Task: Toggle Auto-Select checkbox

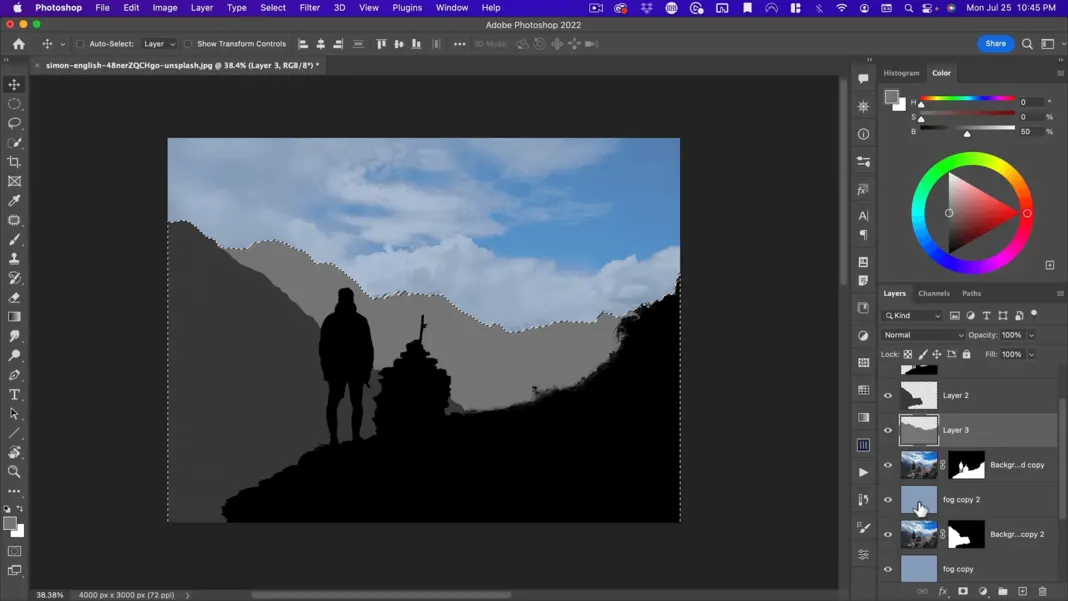Action: tap(80, 44)
